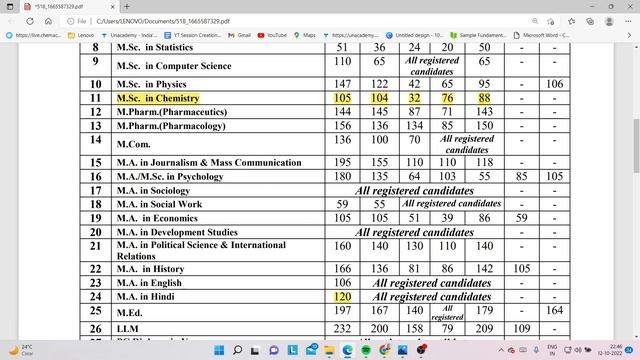Screen dimensions: 640x360
Task: Select the 518_1665587329.pdf tab
Action: click(68, 7)
